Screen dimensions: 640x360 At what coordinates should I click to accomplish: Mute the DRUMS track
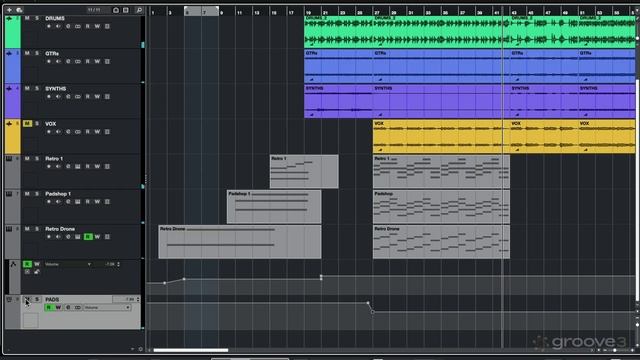pyautogui.click(x=27, y=18)
